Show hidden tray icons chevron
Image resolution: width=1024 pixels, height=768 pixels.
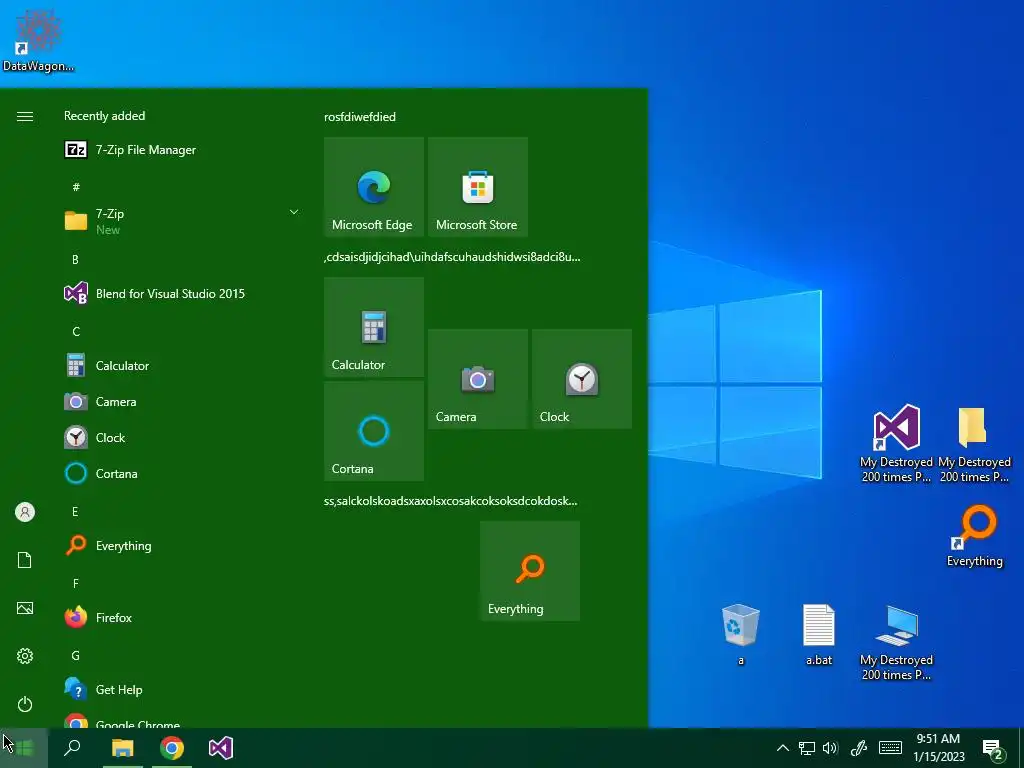click(x=782, y=748)
